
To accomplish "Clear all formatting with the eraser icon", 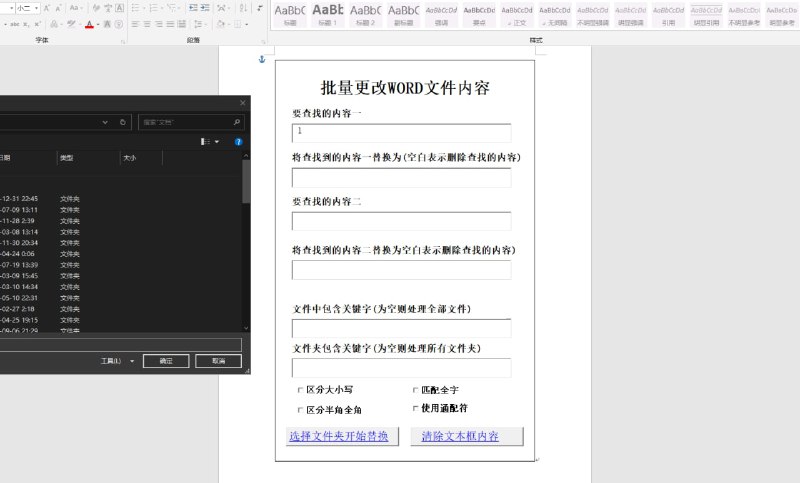I will coord(96,8).
